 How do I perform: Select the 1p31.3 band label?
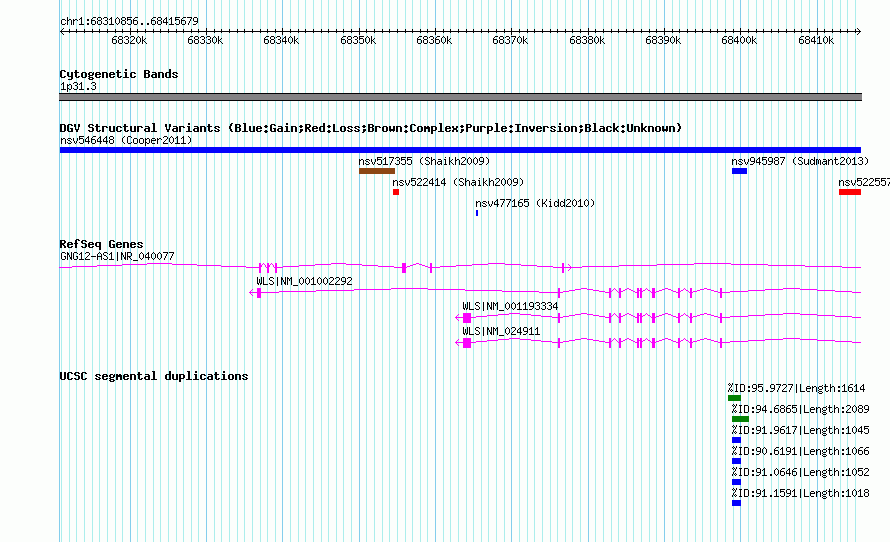[x=78, y=86]
